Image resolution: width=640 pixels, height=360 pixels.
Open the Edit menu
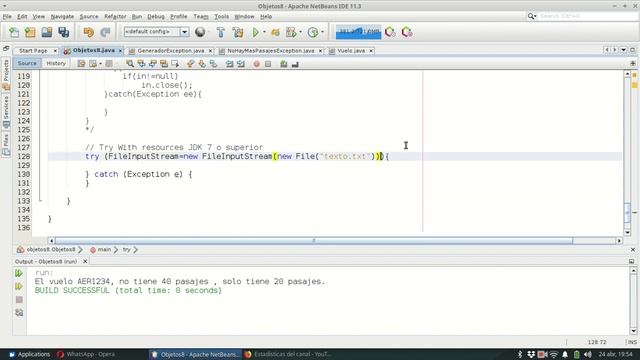coord(22,17)
